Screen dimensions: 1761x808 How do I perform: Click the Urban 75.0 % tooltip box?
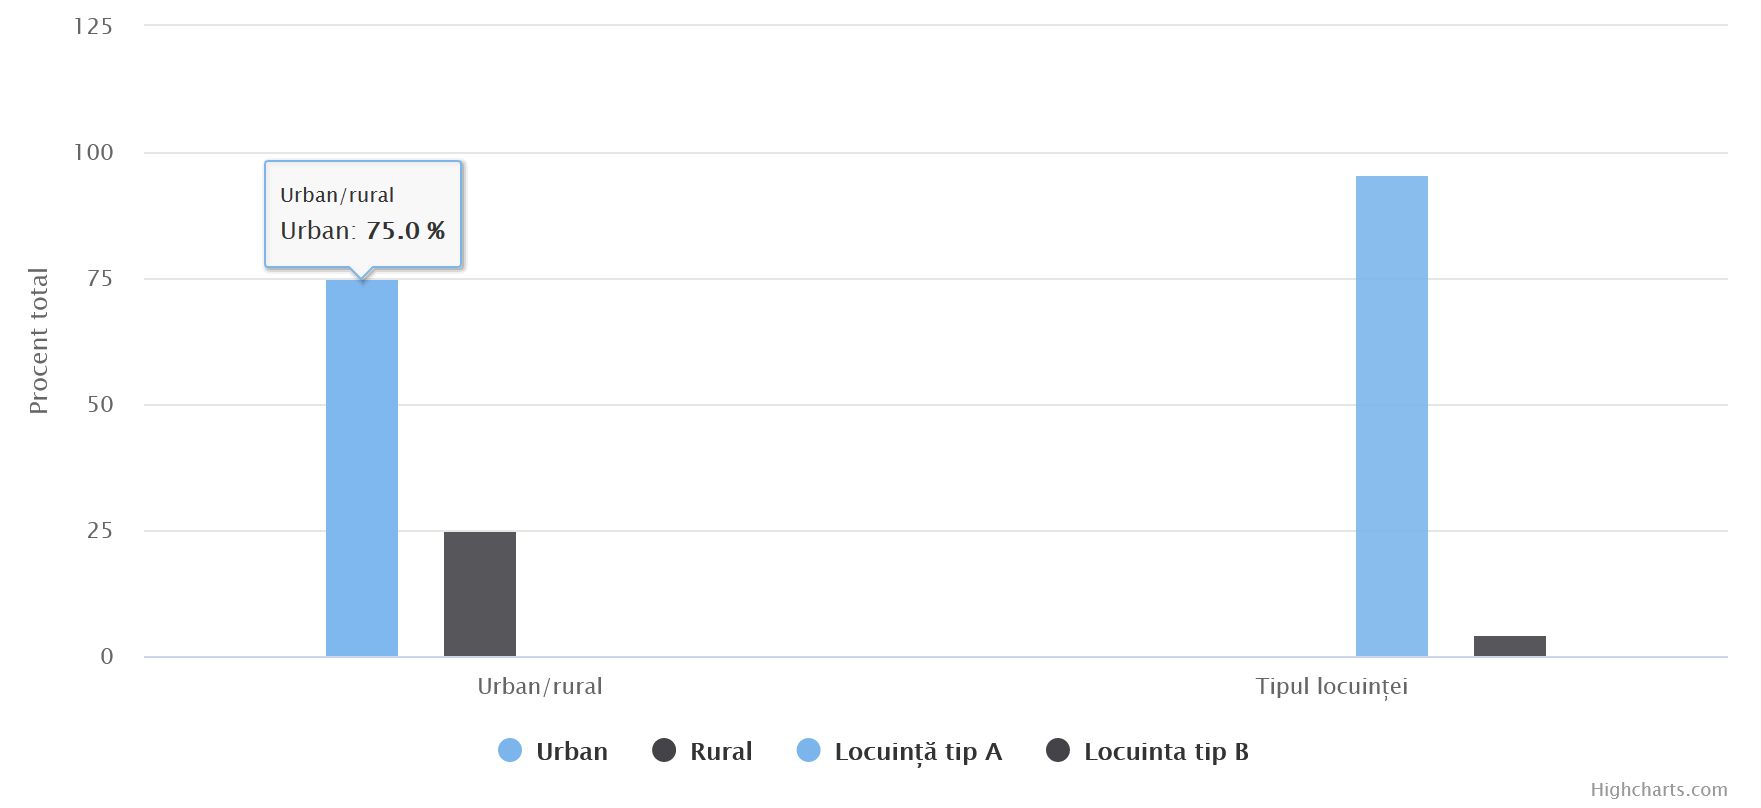click(x=362, y=213)
